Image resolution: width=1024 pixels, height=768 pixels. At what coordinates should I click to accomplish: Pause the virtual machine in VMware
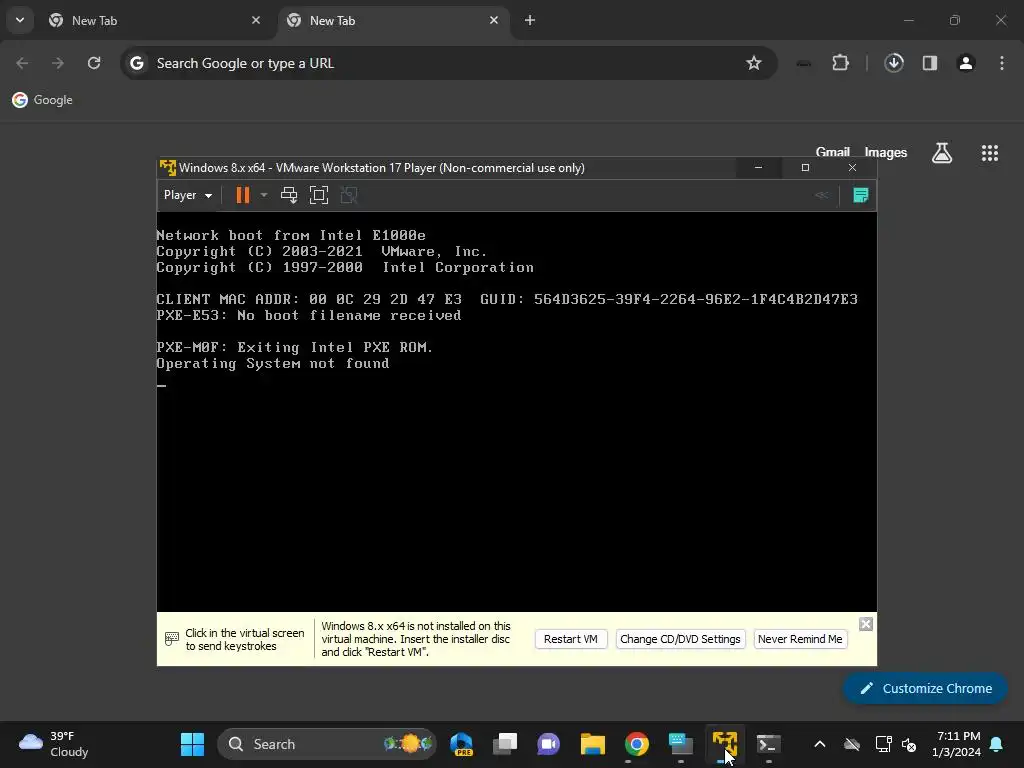tap(242, 195)
